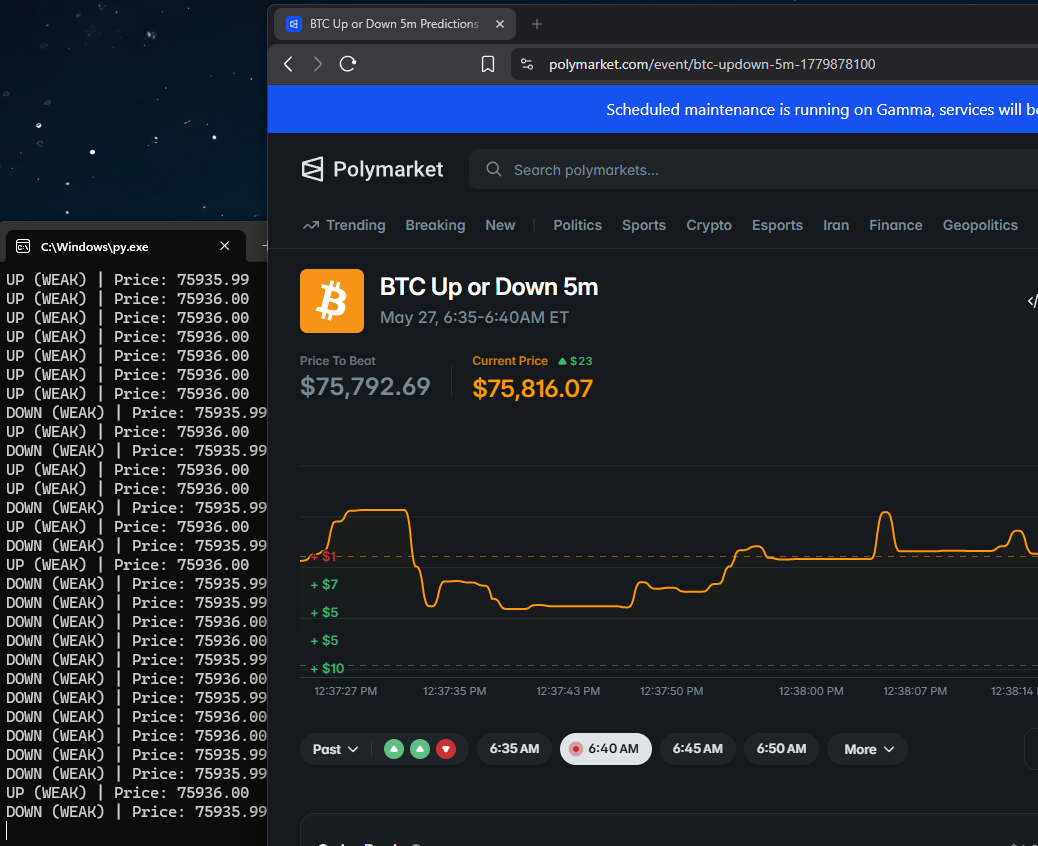This screenshot has height=846, width=1038.
Task: Go forward in the browser
Action: point(318,64)
